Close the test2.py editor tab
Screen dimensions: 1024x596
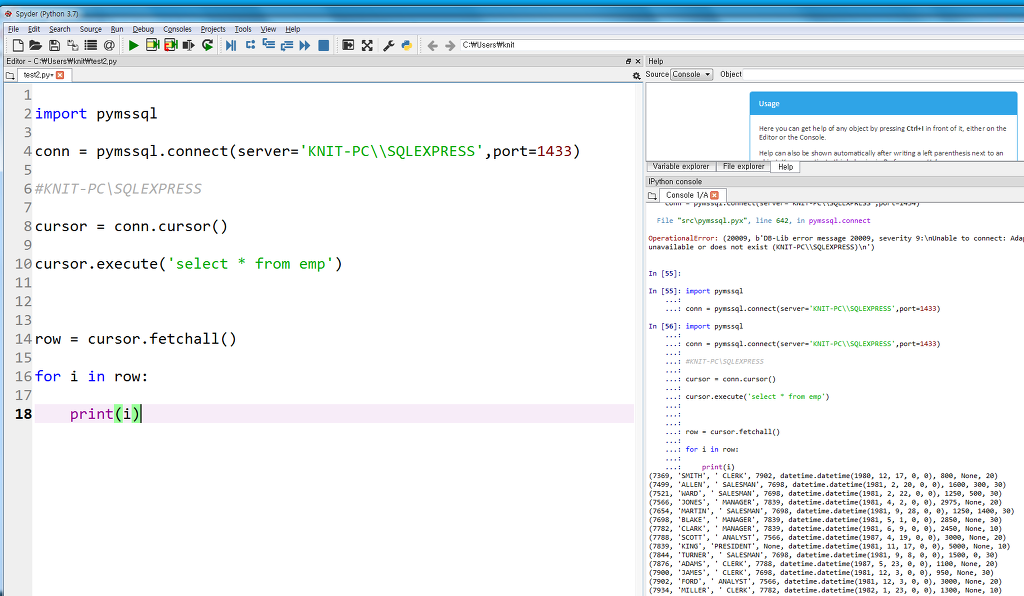60,75
